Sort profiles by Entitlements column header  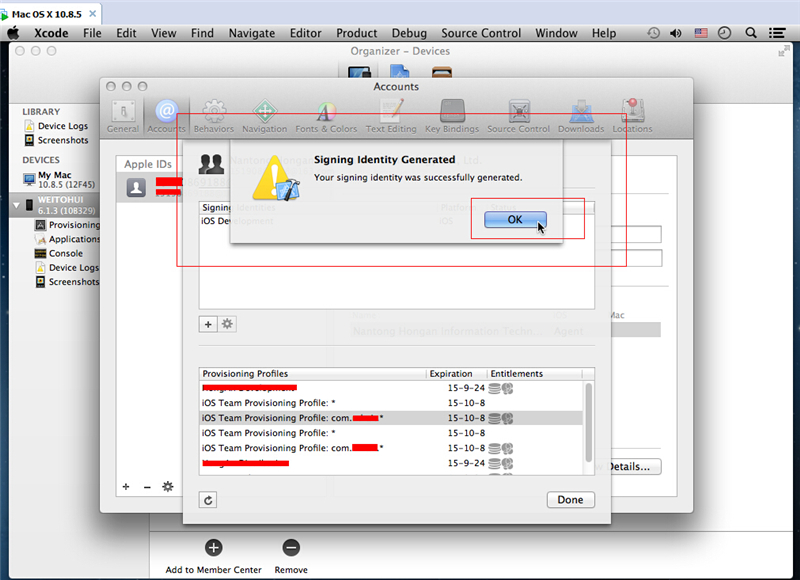tap(535, 374)
